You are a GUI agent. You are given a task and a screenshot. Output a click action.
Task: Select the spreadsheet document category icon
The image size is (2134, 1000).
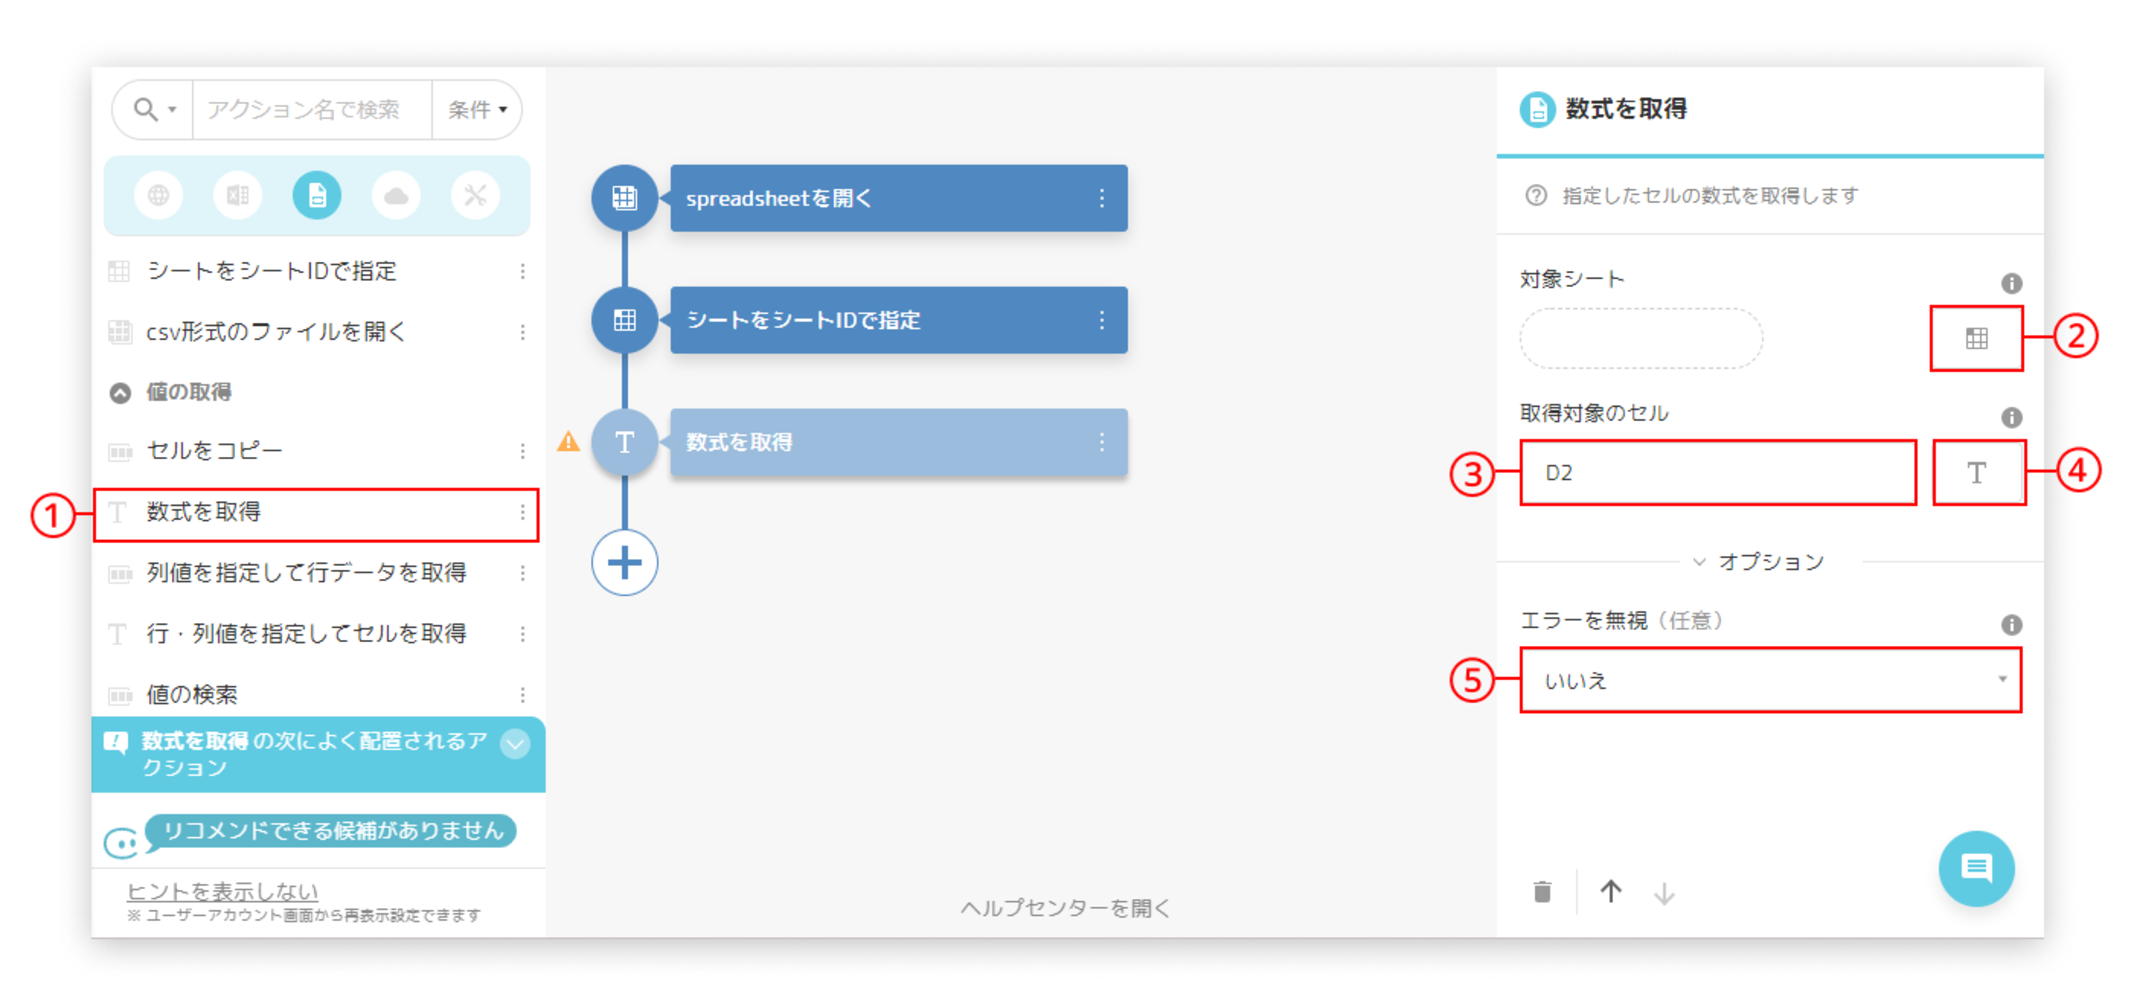point(317,195)
